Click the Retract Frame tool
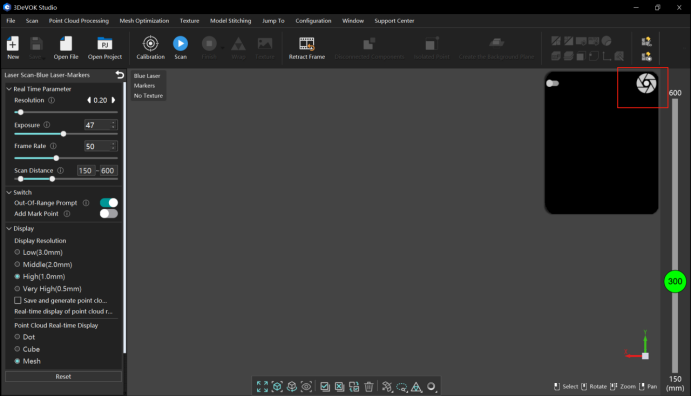 307,48
